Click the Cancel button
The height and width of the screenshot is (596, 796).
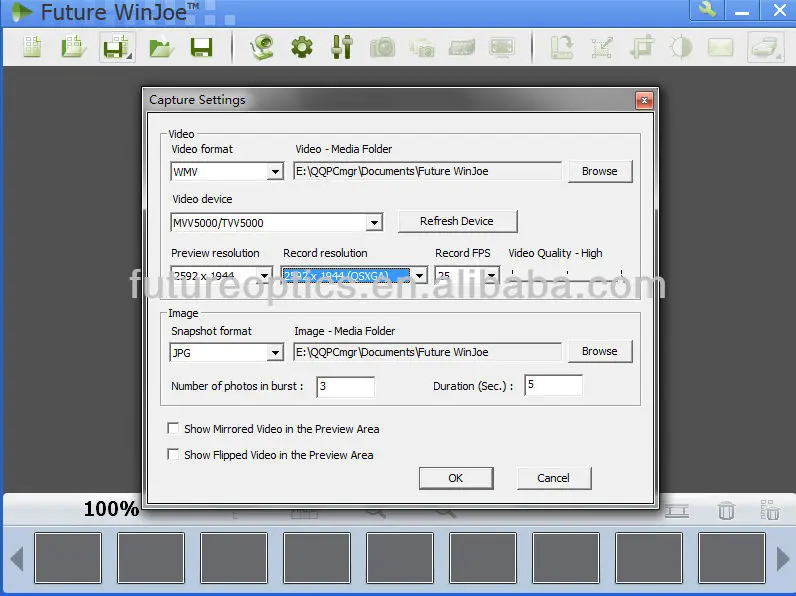554,478
